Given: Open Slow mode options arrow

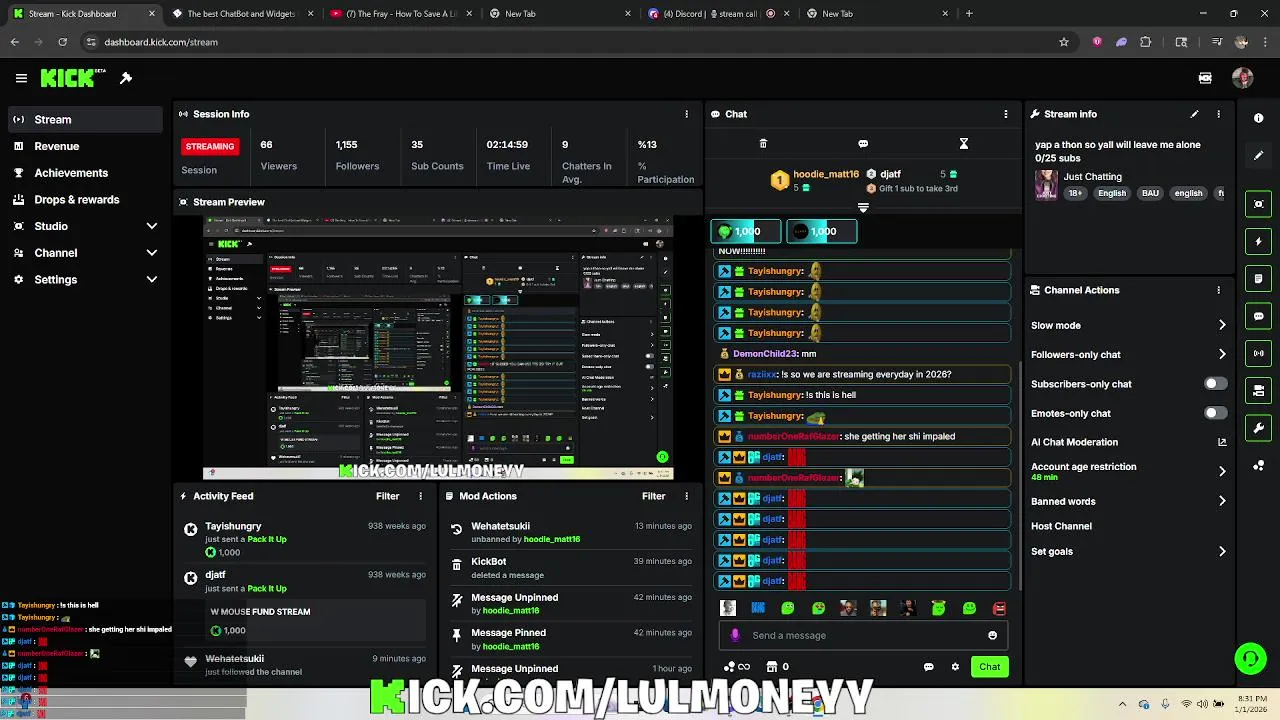Looking at the screenshot, I should tap(1222, 325).
